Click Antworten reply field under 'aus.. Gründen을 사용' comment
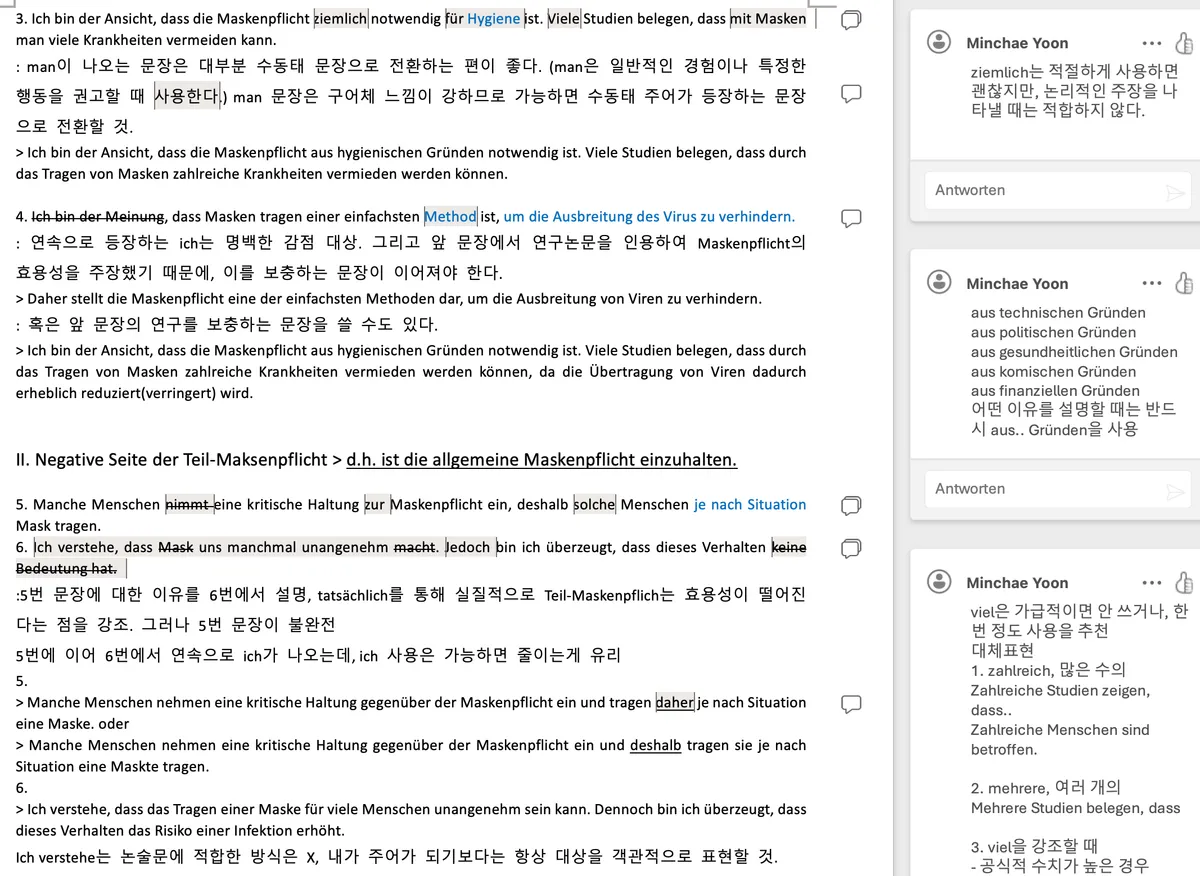 point(1058,489)
